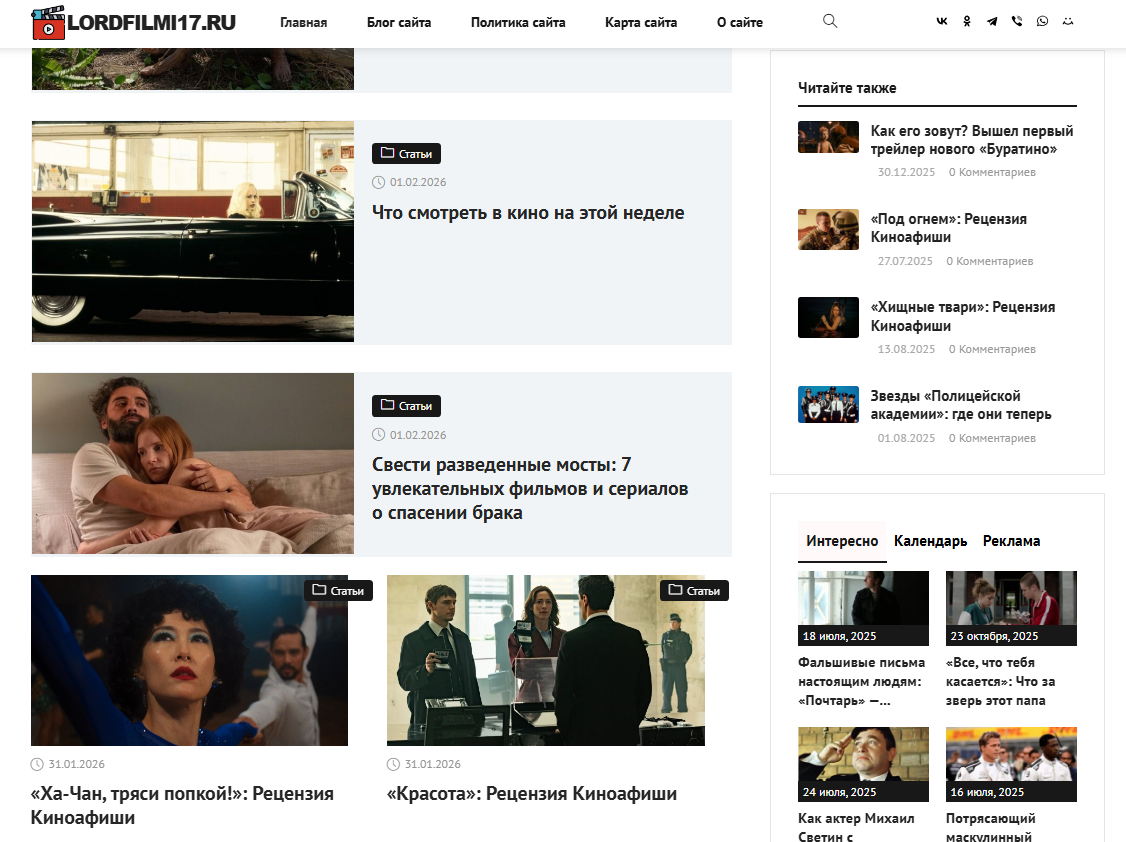Click the Статьи tag on 'Свести разведенные мосты'
Screen dimensions: 1126x842
click(x=406, y=406)
